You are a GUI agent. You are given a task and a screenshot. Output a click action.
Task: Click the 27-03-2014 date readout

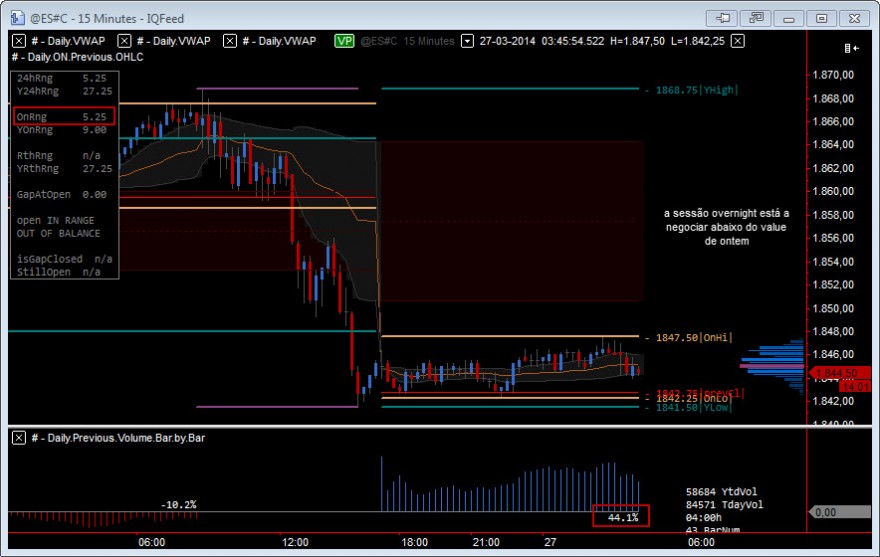(x=507, y=41)
